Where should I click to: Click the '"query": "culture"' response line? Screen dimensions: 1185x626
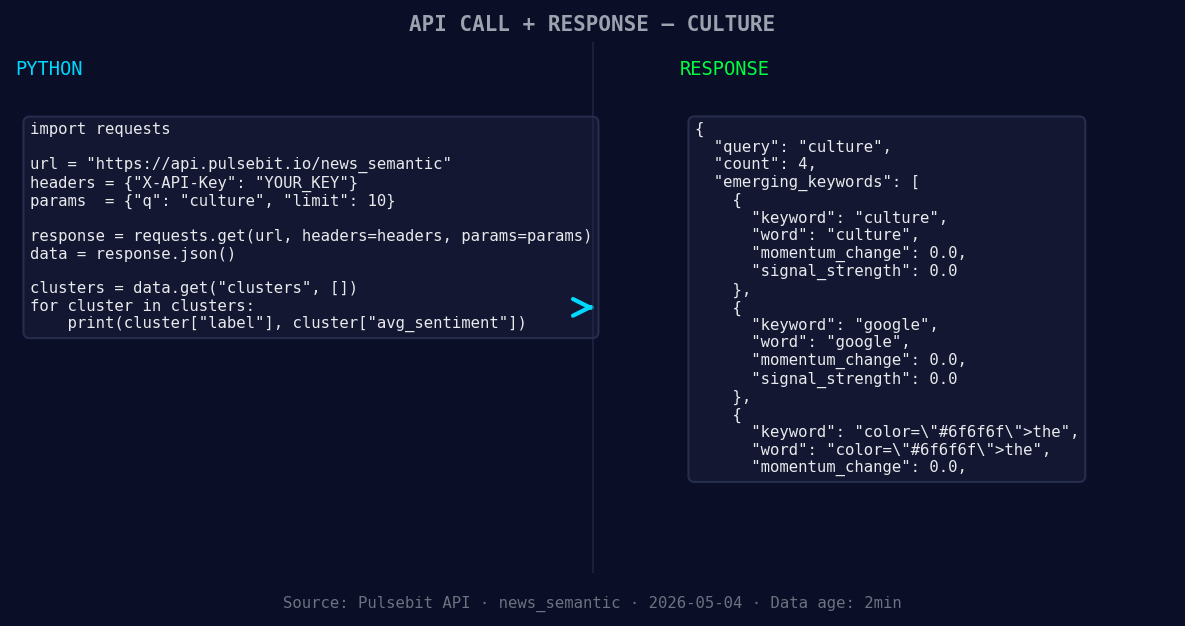click(x=803, y=147)
